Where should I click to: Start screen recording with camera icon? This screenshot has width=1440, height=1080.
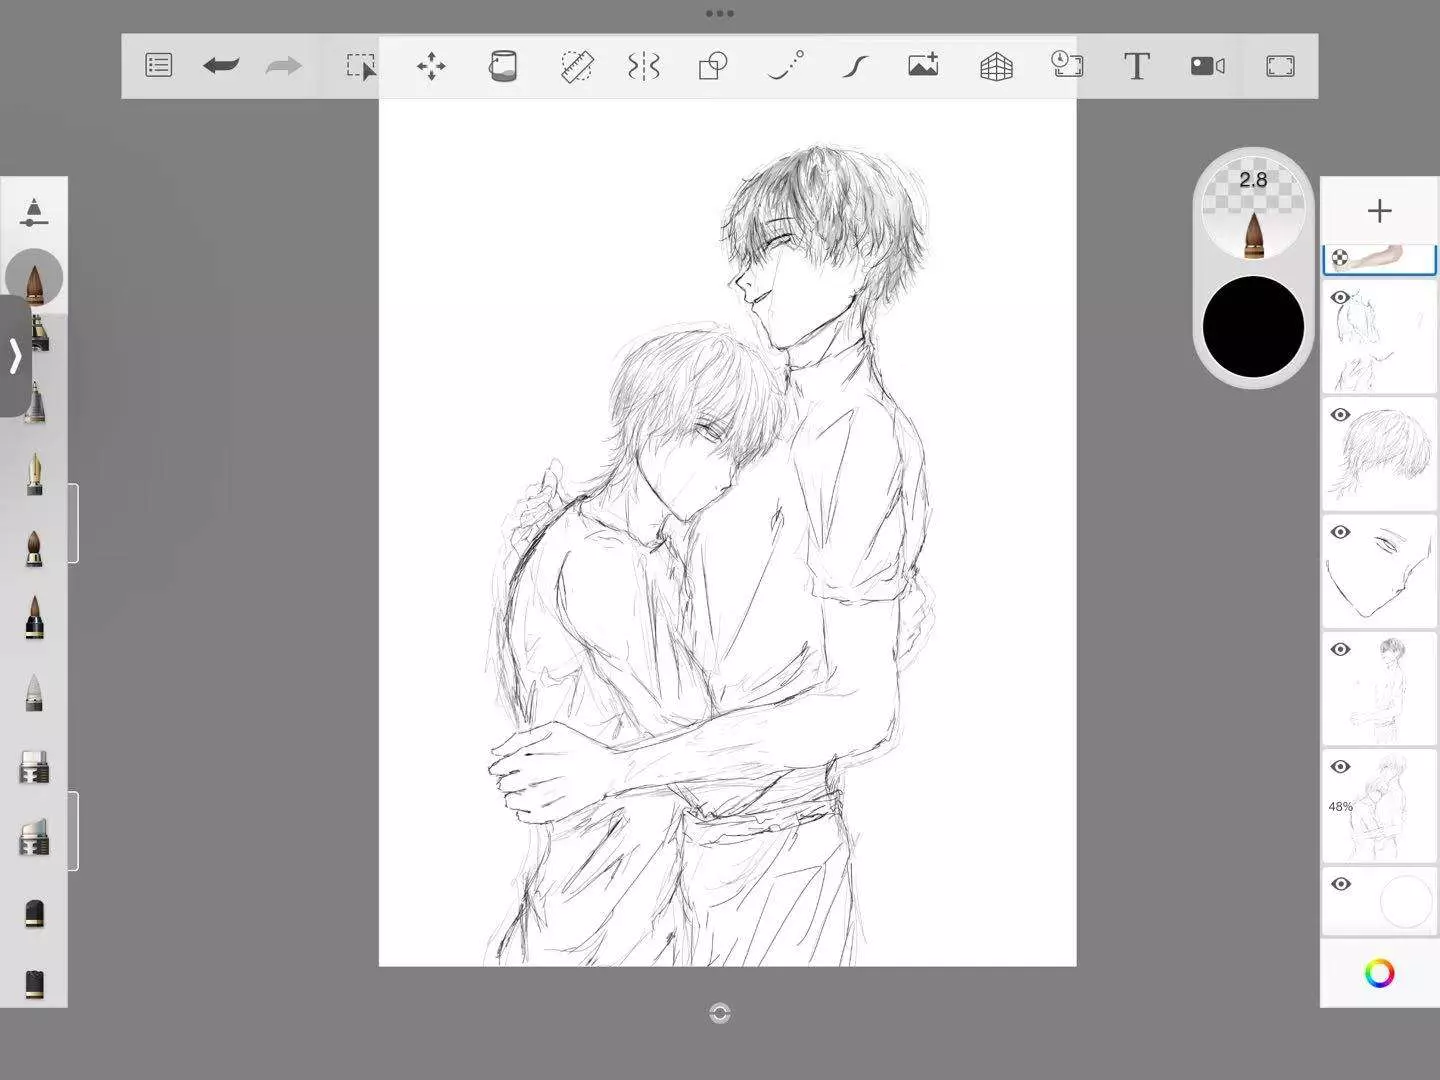tap(1207, 66)
